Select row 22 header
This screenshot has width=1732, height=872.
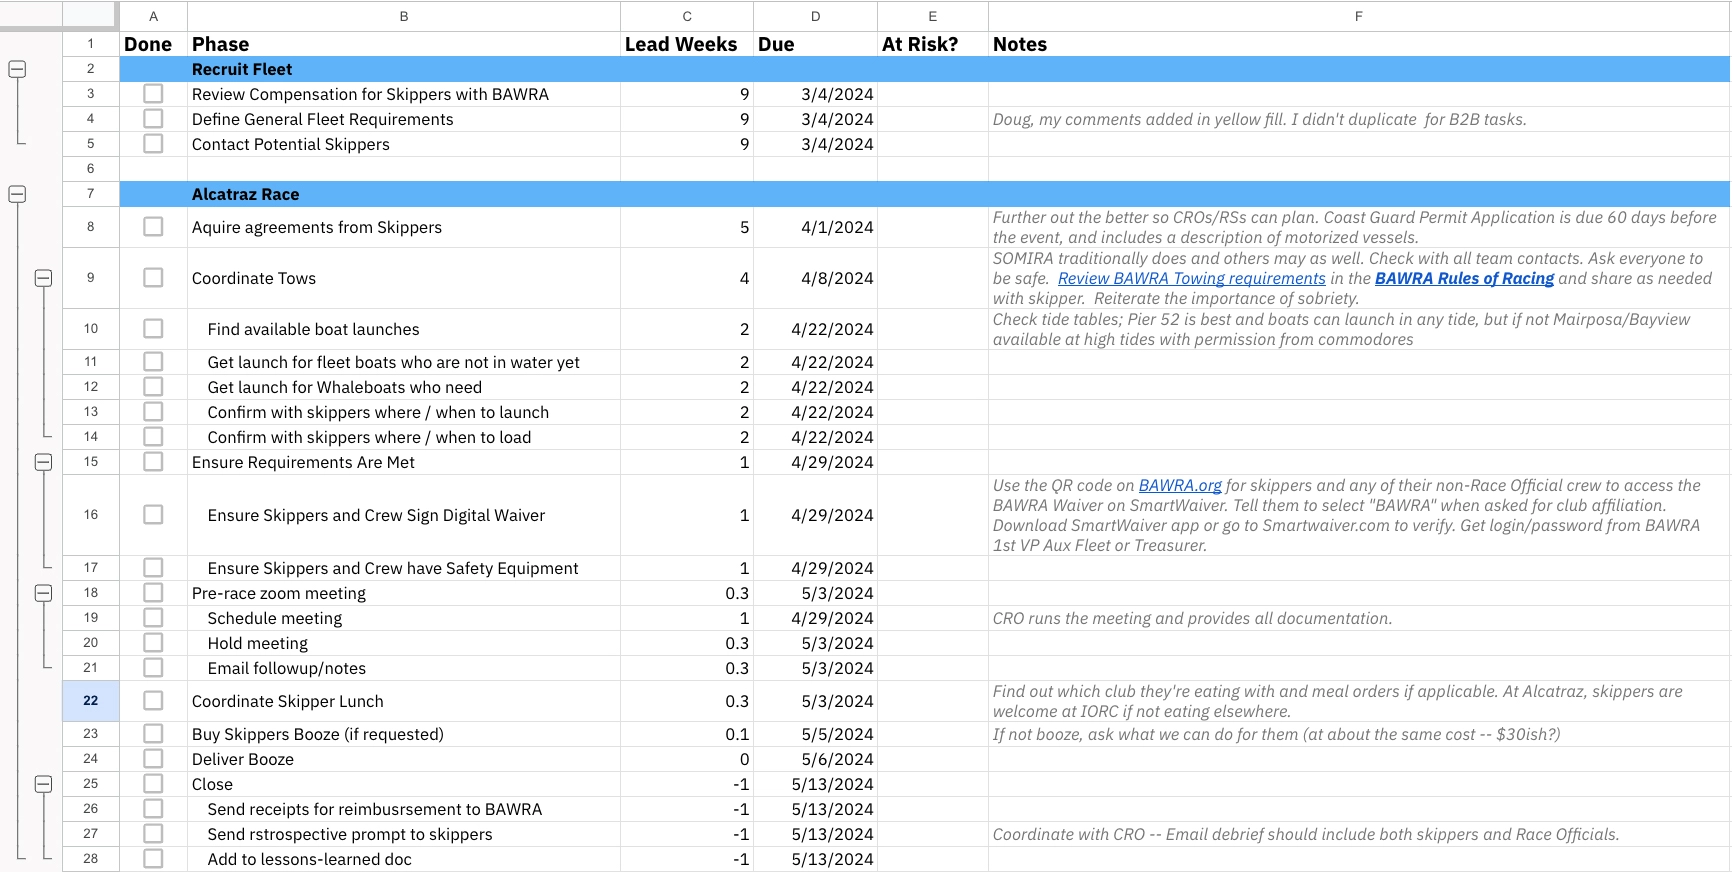click(91, 701)
